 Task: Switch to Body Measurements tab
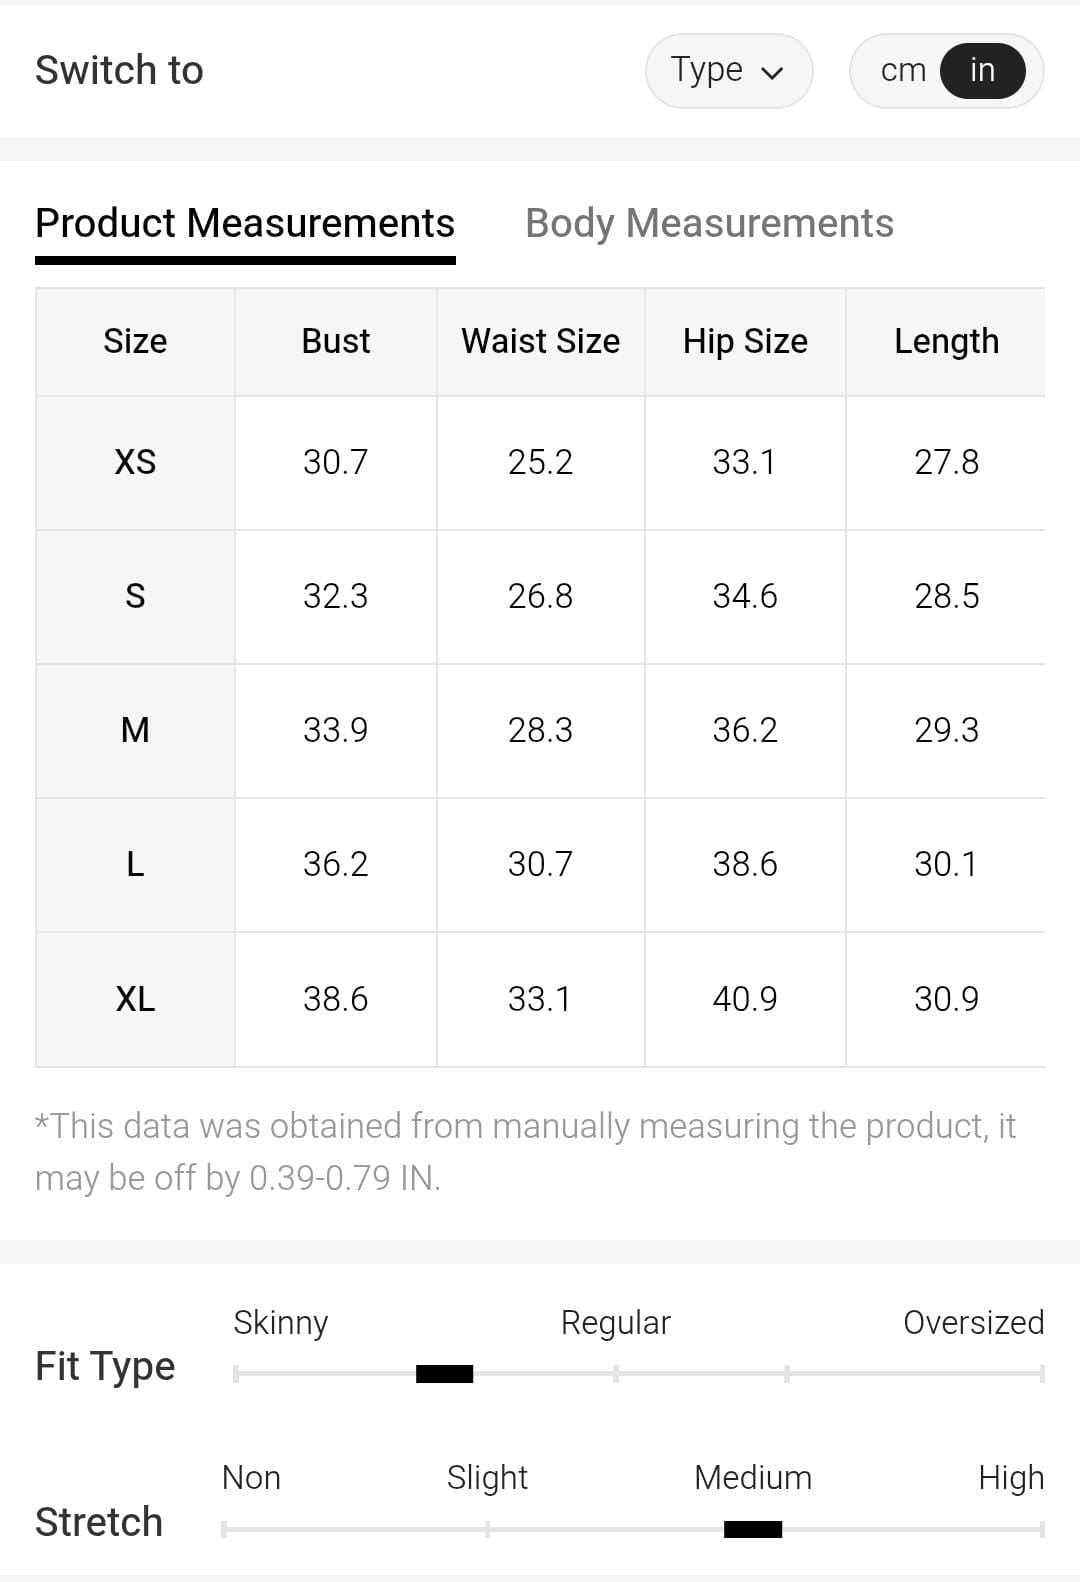[x=709, y=223]
